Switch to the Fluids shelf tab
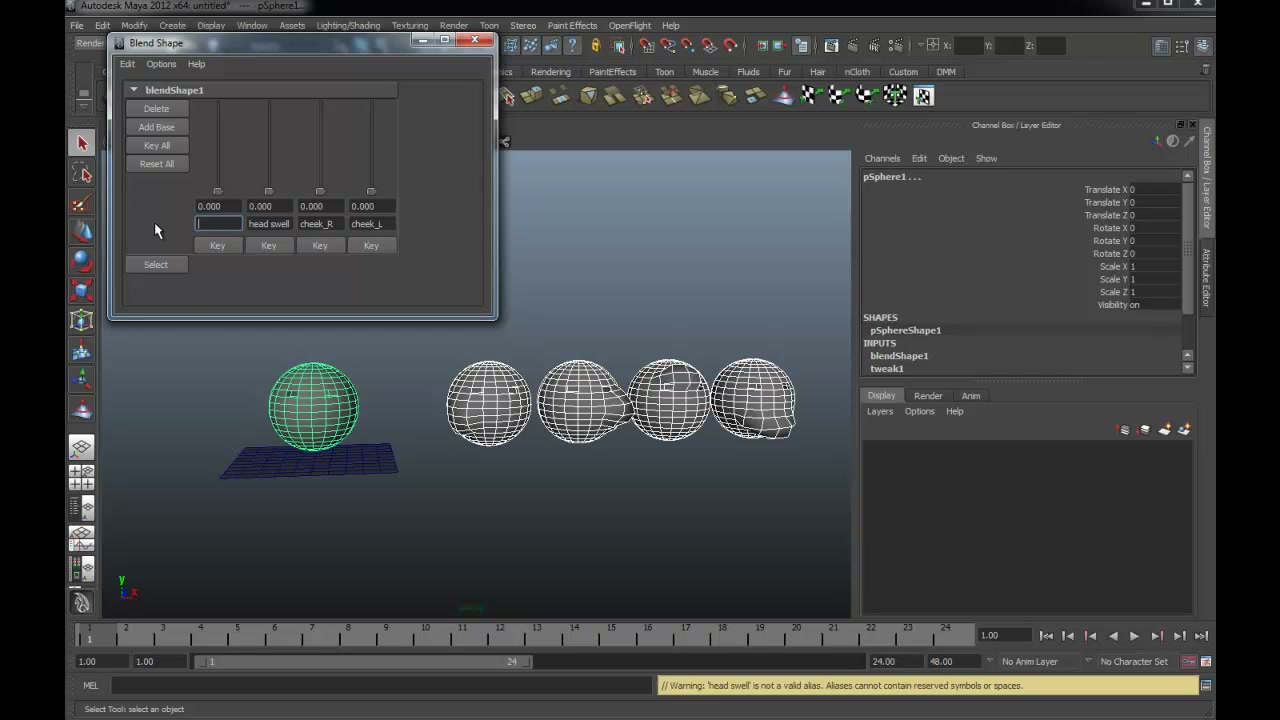Screen dimensions: 1280x720 point(748,72)
